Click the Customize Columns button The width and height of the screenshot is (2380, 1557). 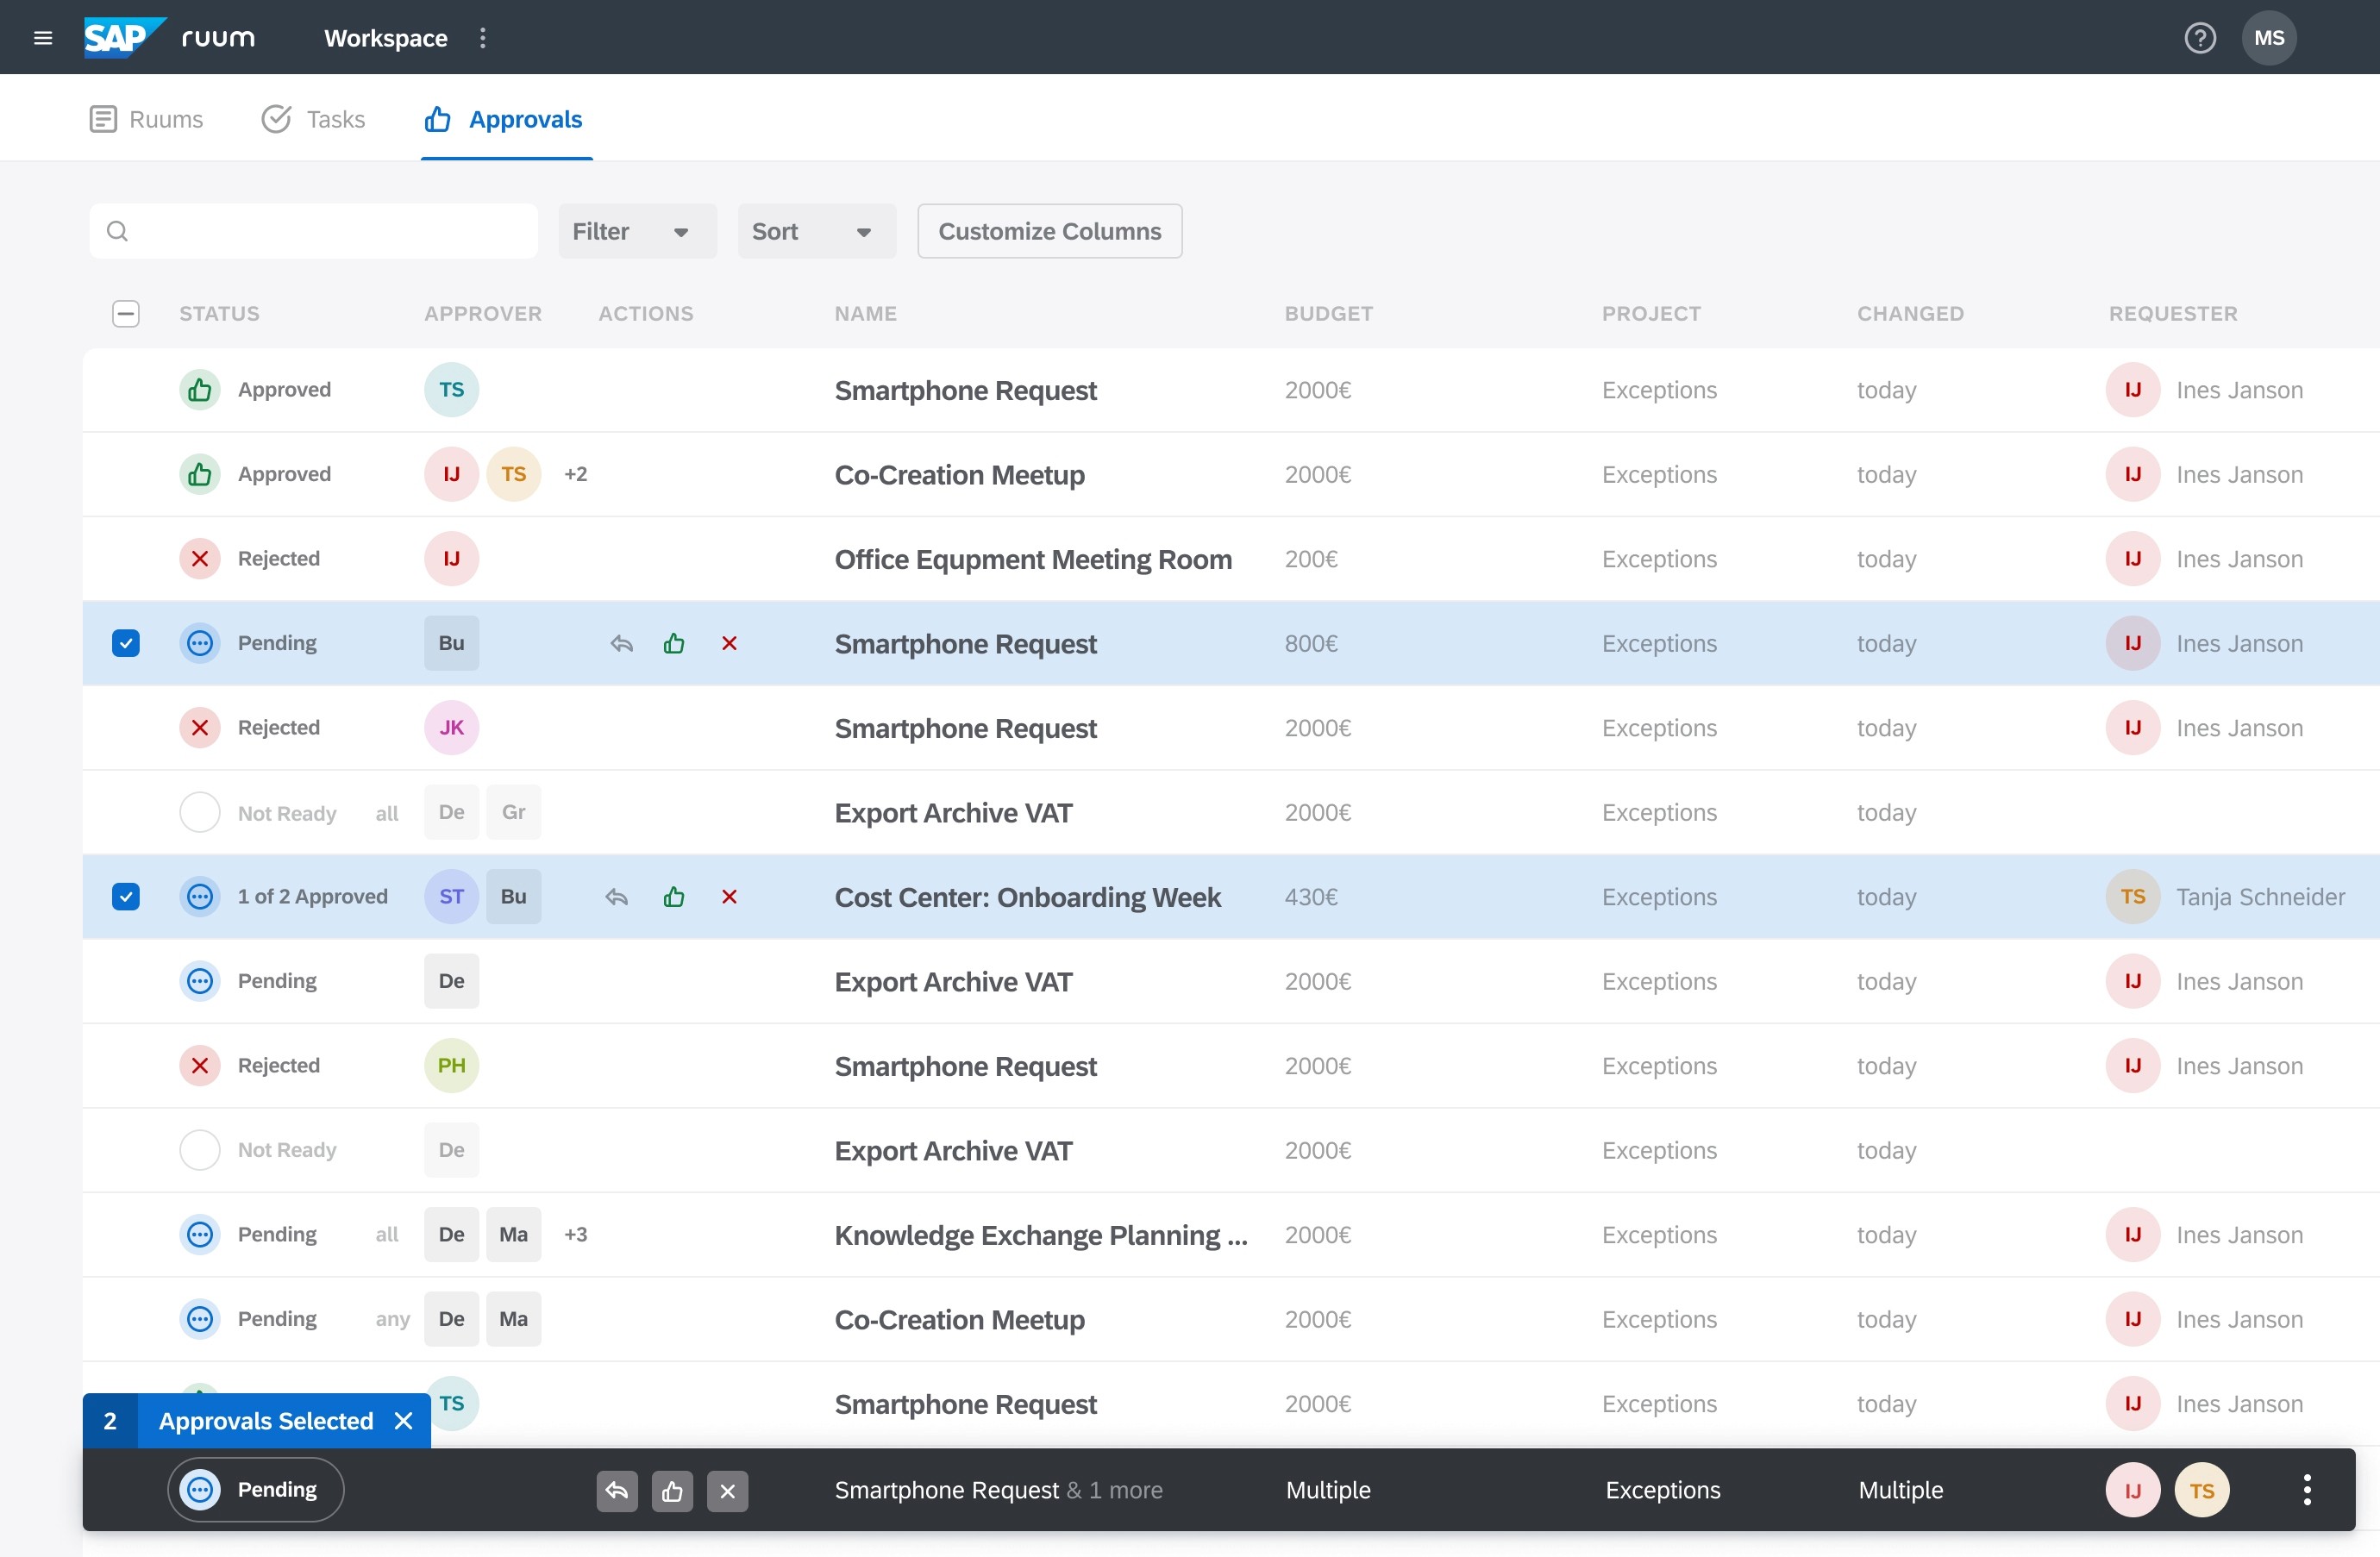(x=1049, y=231)
